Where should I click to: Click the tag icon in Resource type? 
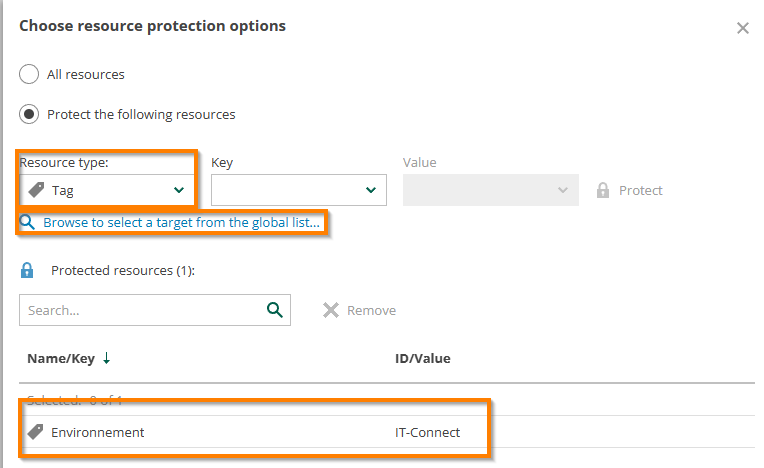(36, 190)
